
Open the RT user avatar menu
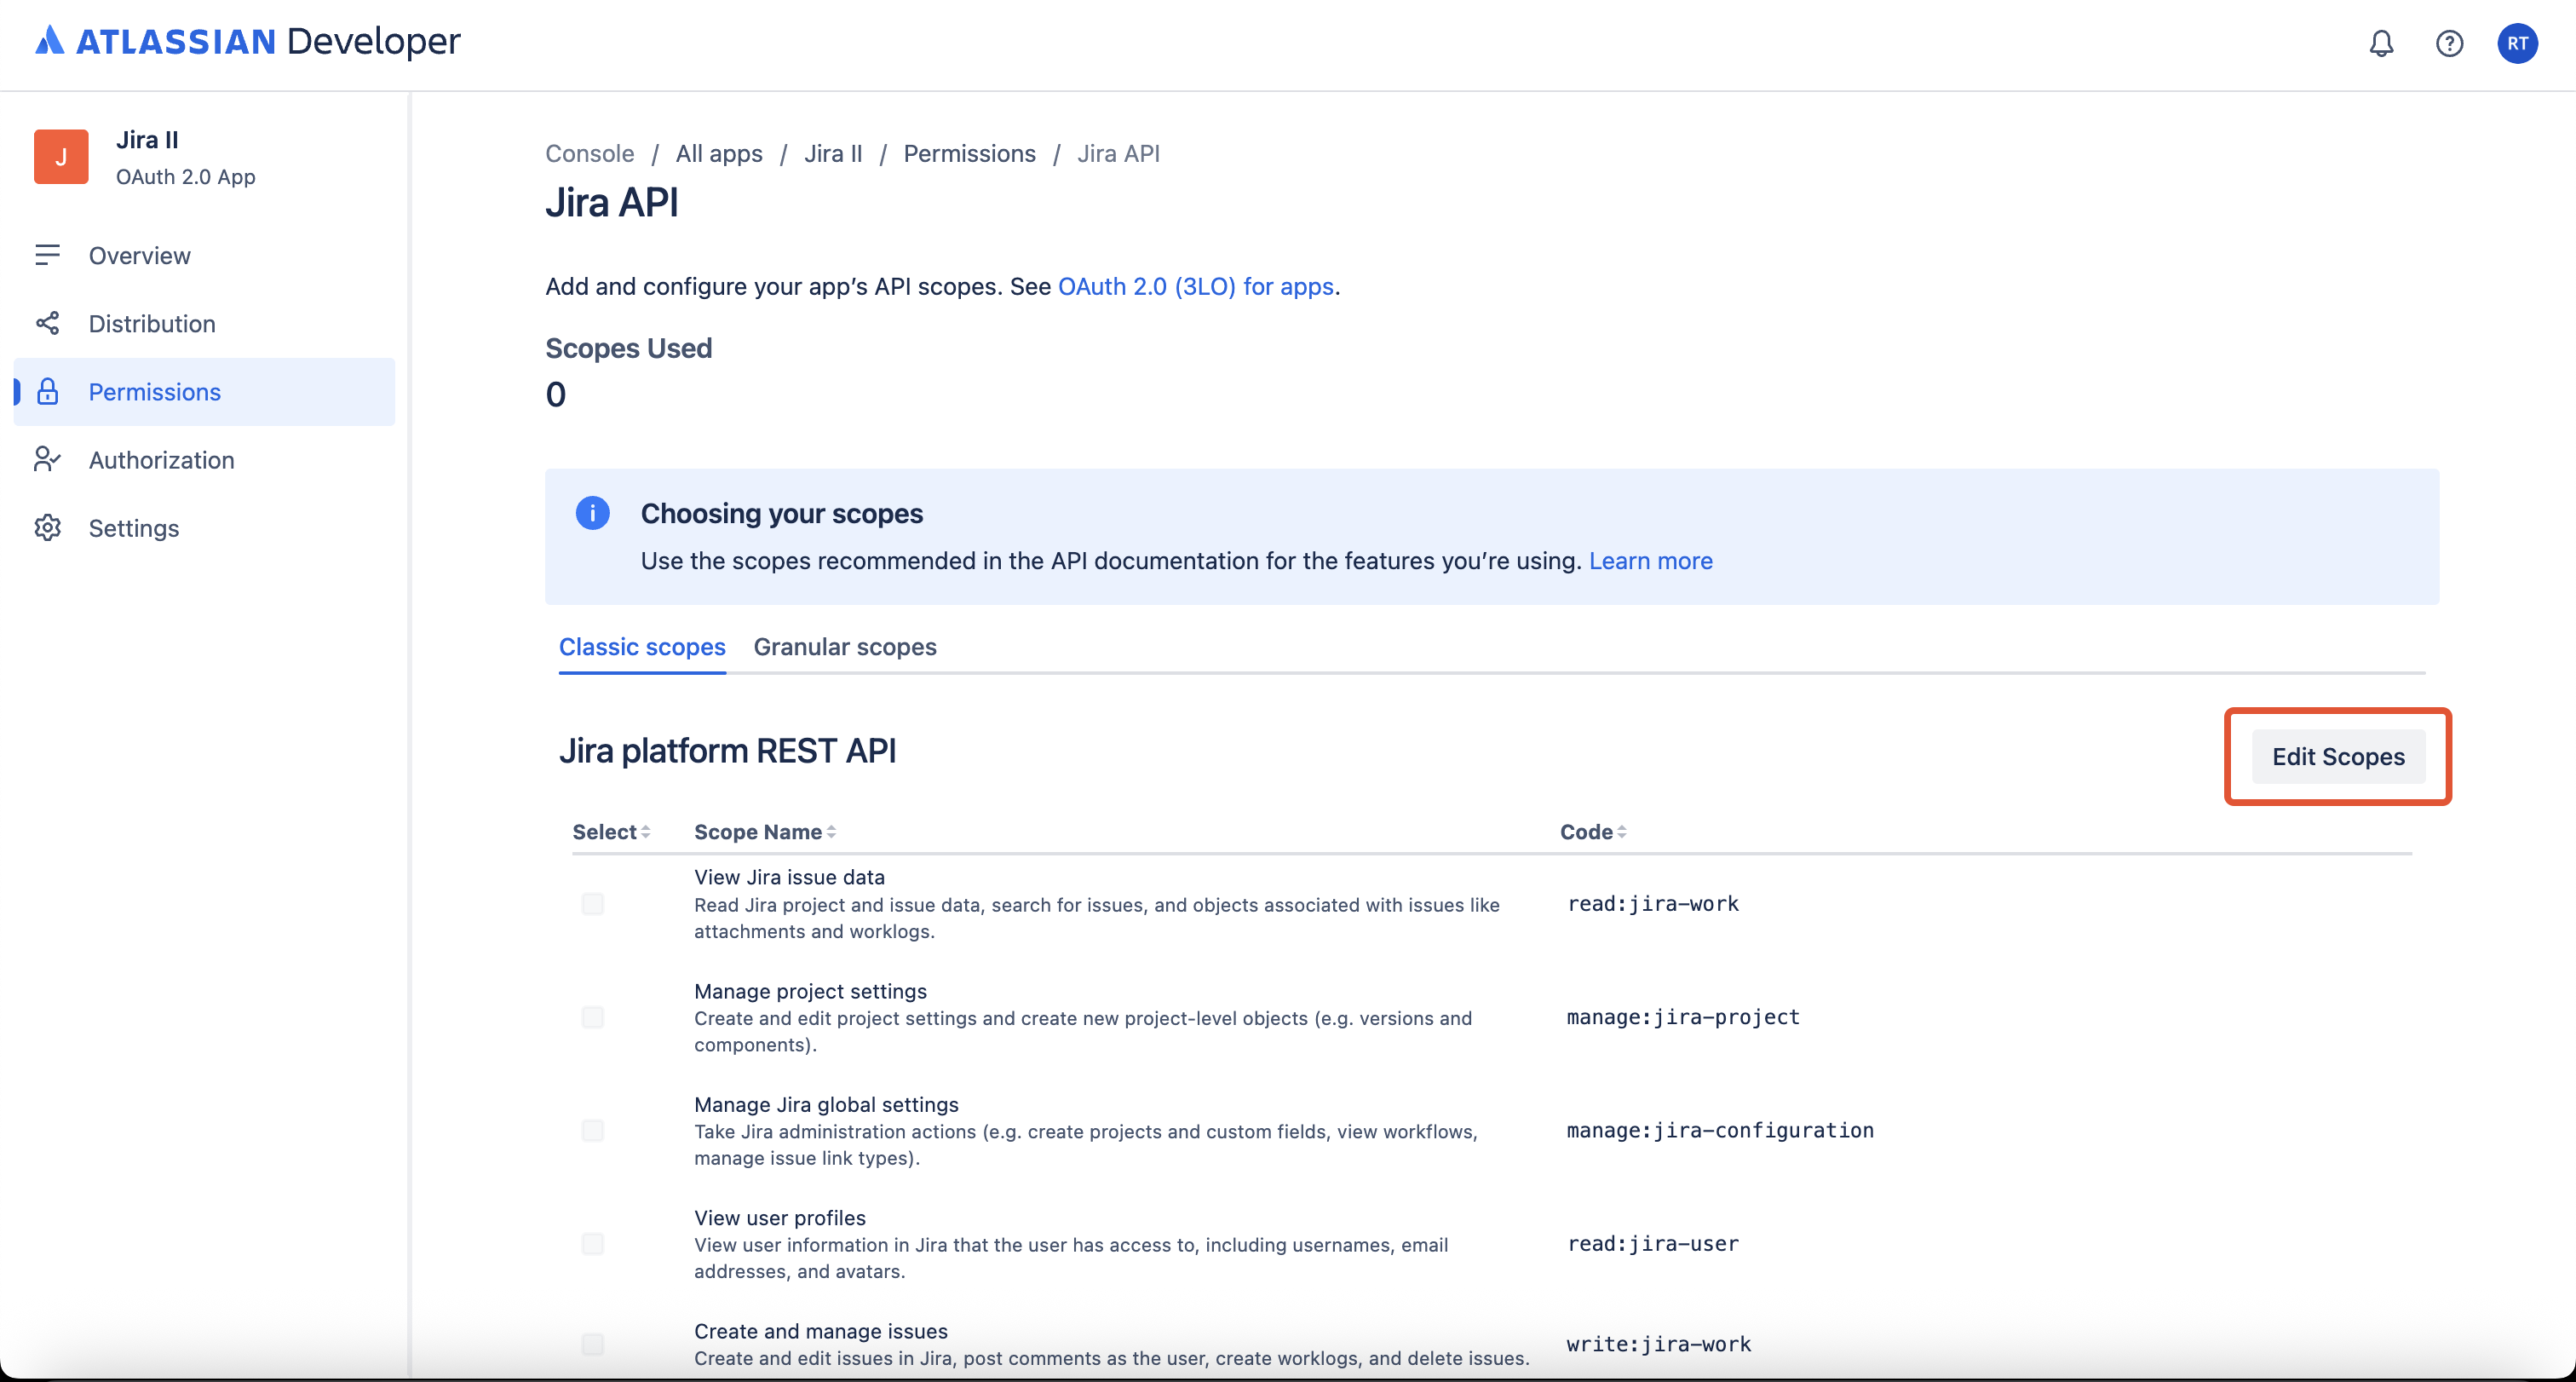tap(2516, 43)
